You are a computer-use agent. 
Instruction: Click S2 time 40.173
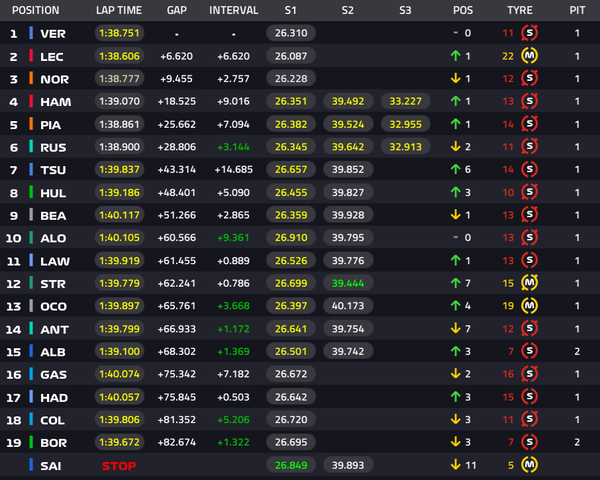(x=348, y=305)
